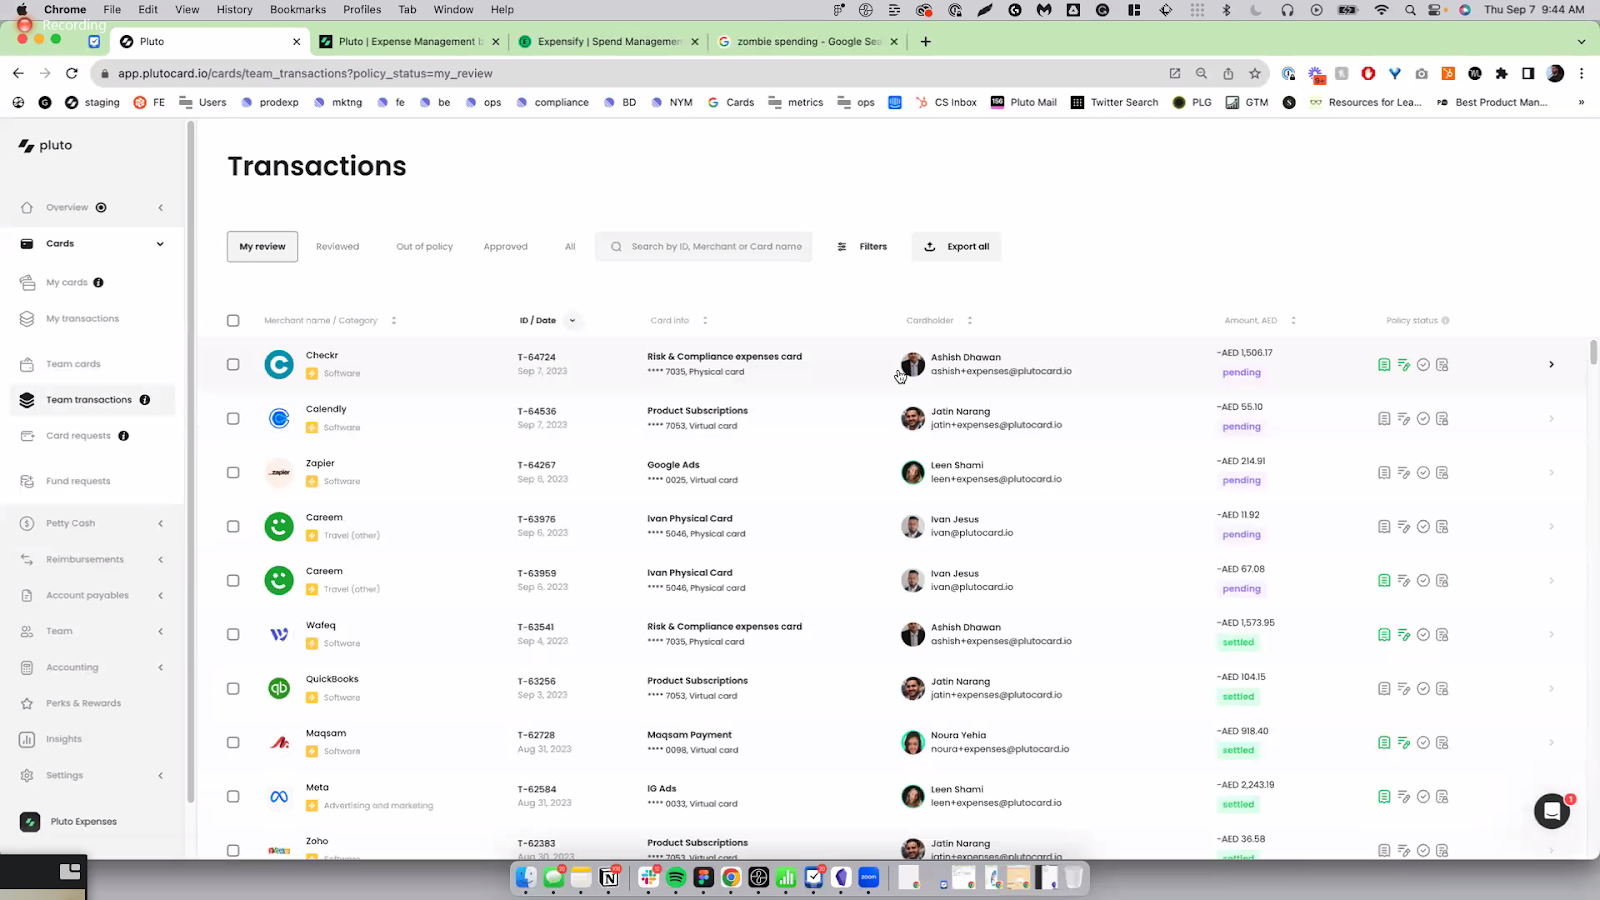The image size is (1600, 900).
Task: Check the Zapier transaction checkbox
Action: [233, 473]
